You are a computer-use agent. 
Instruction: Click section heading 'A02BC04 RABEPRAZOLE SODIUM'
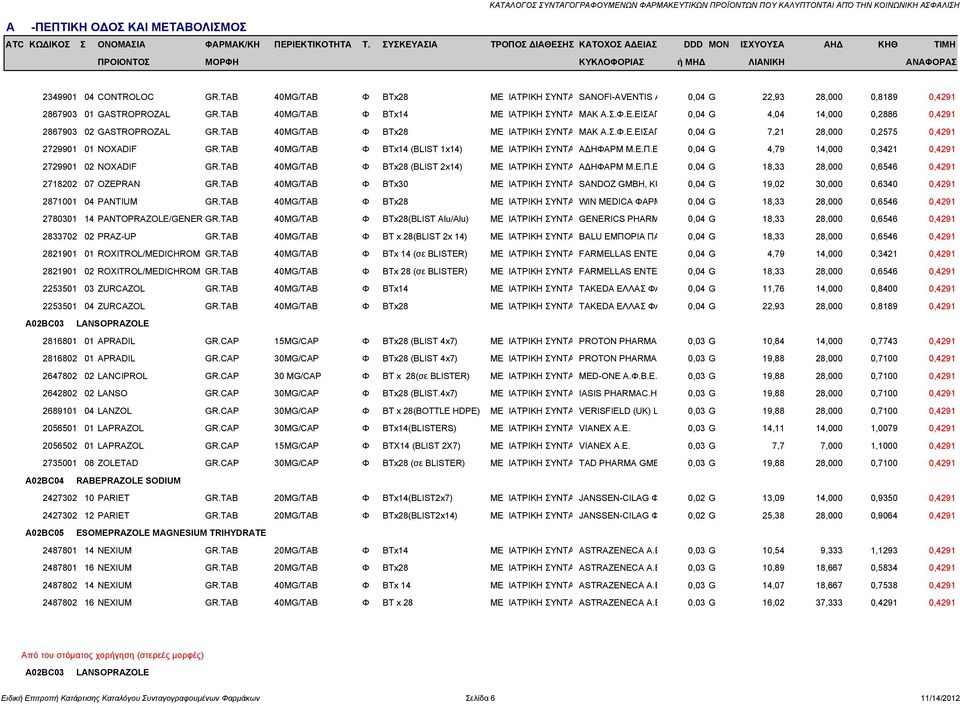coord(103,481)
